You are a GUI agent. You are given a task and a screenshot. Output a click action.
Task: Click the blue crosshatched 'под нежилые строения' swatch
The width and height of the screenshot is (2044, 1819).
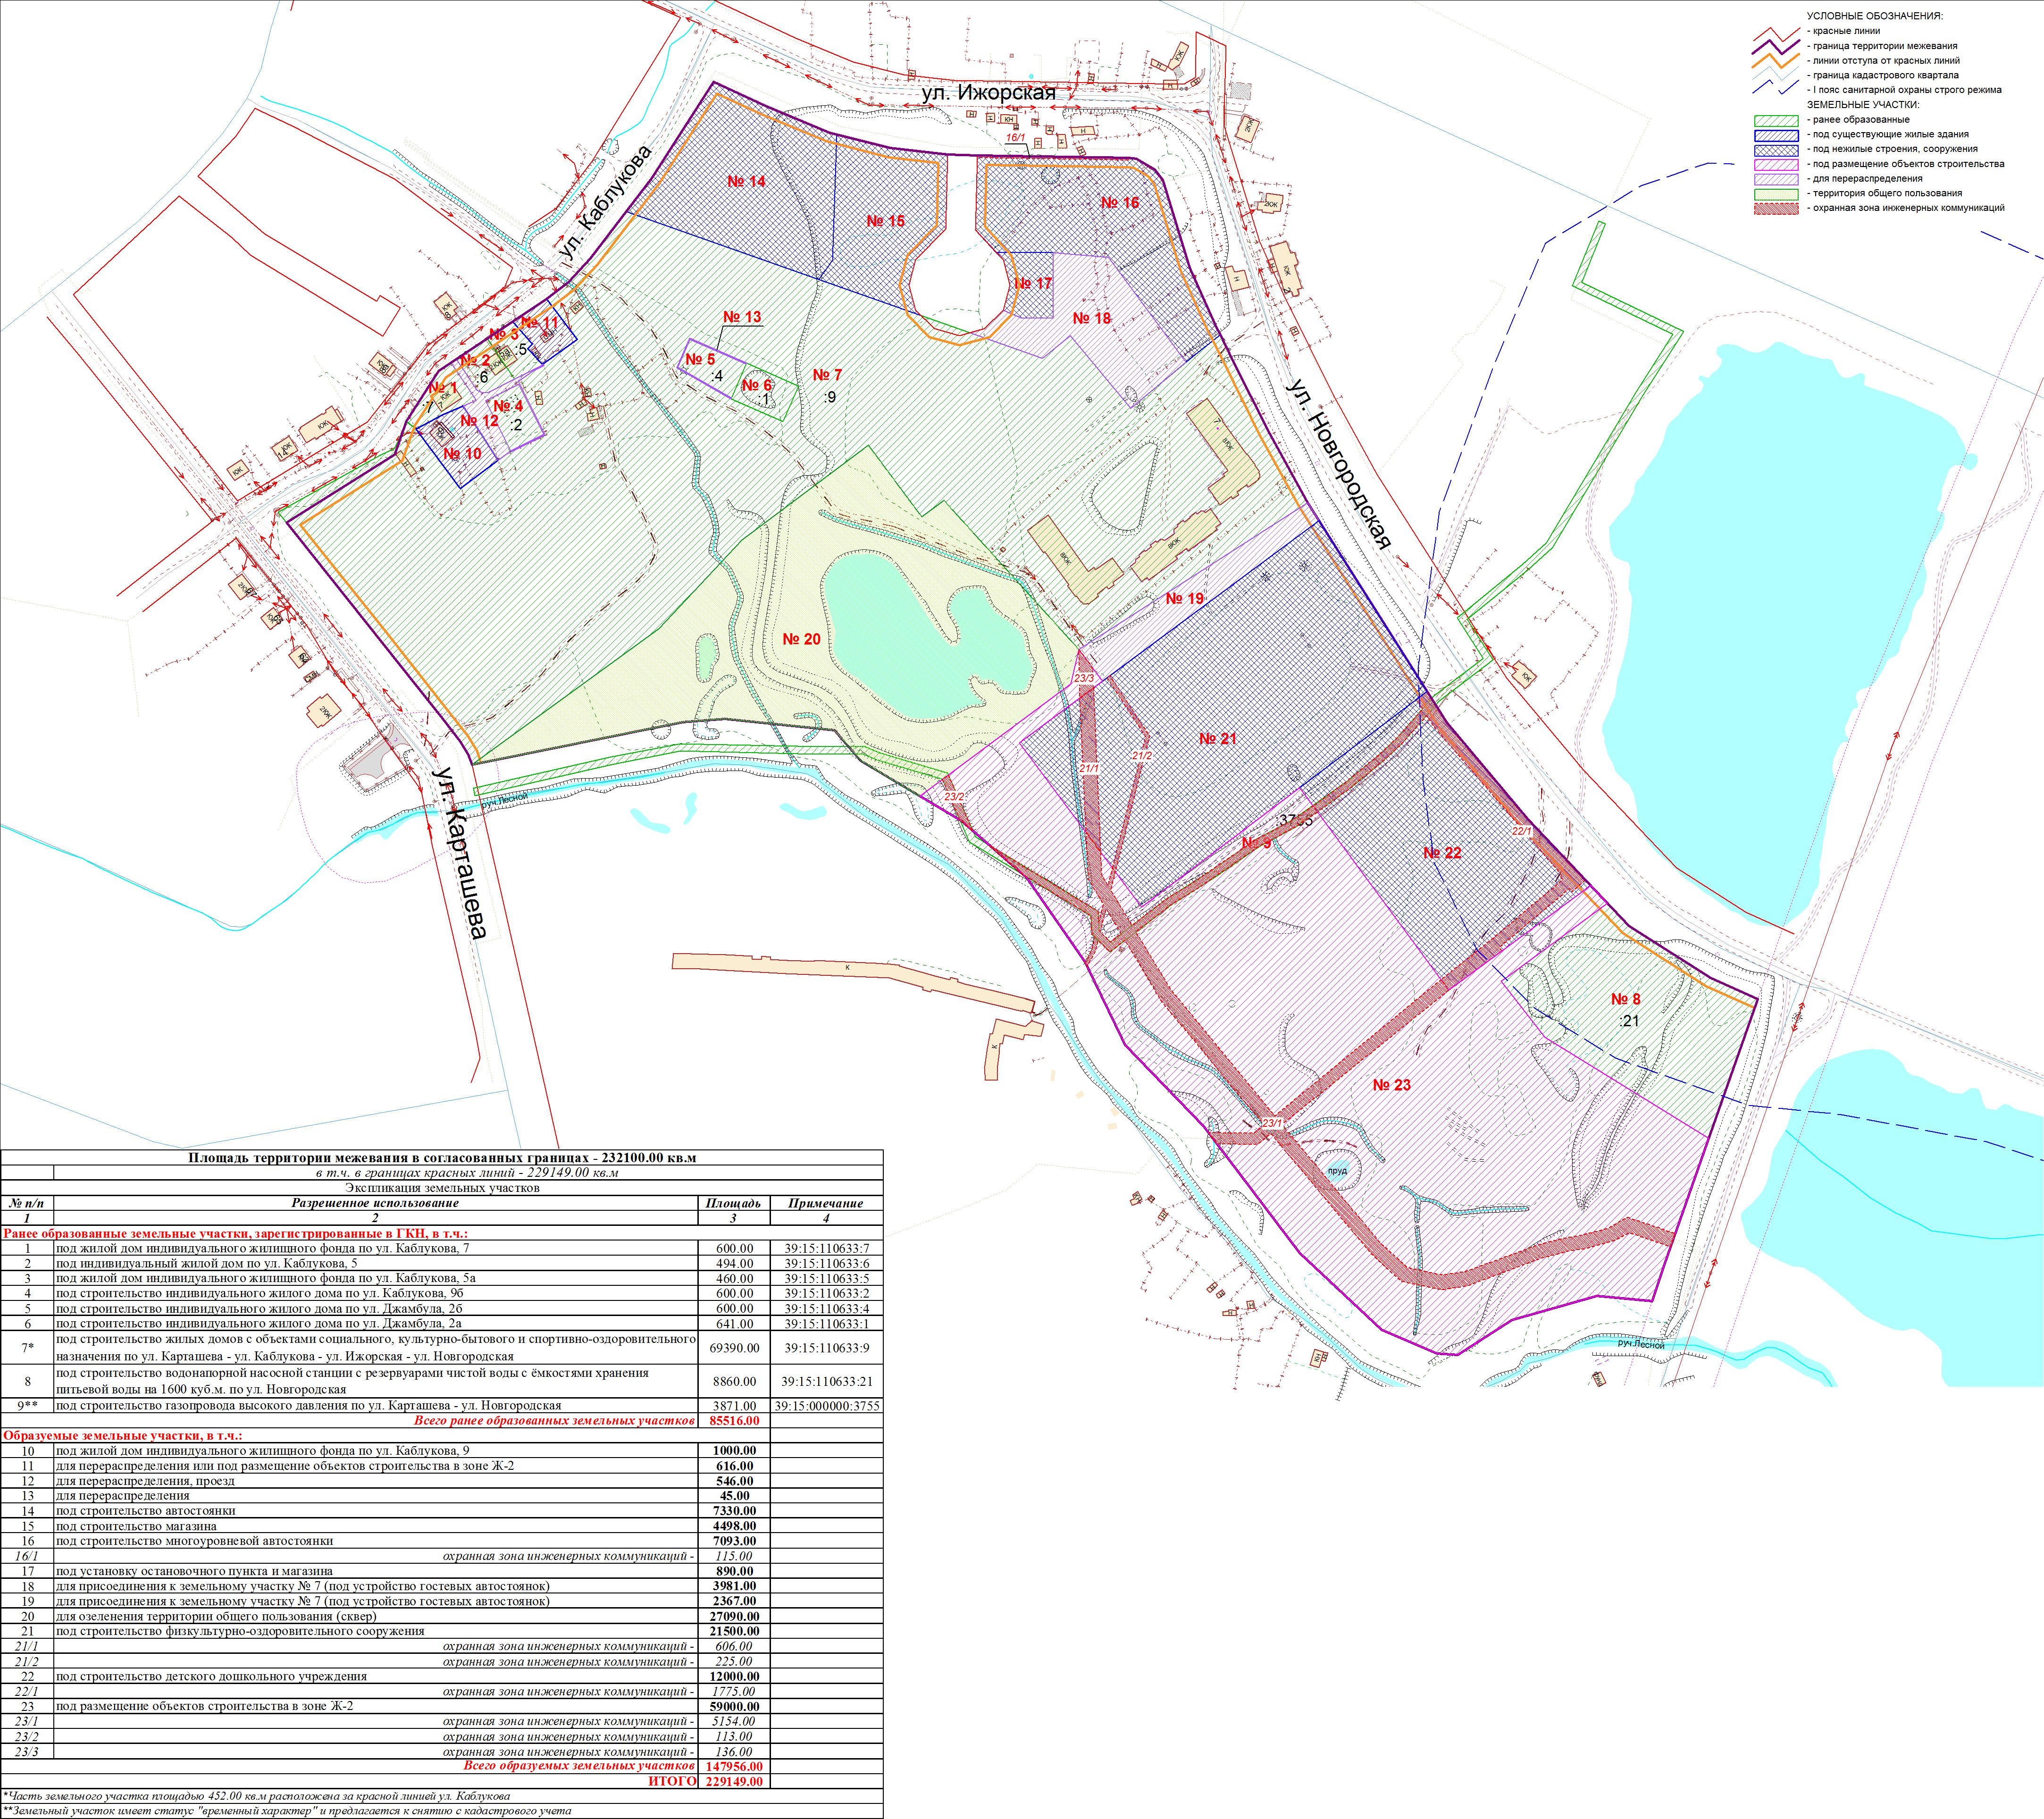tap(1776, 150)
